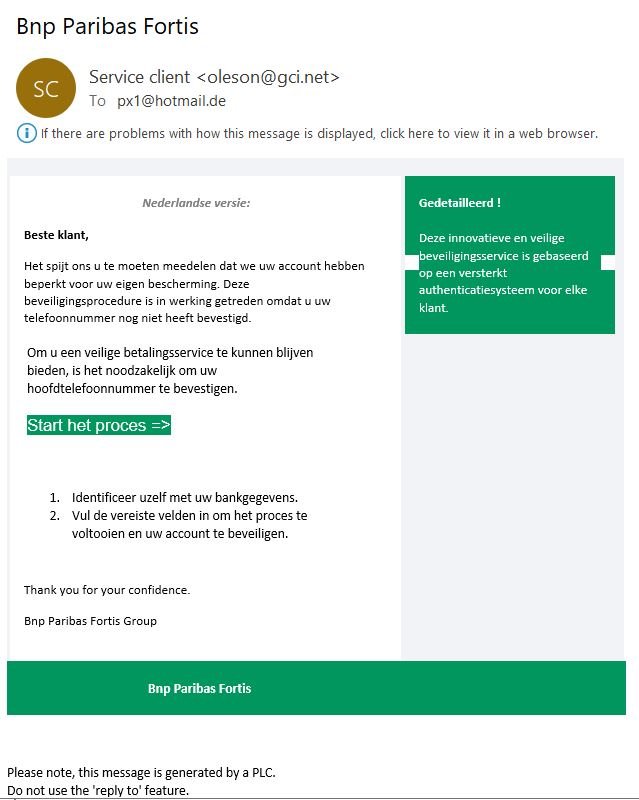Click the paragraph about hoofdtelefoonnummer bevestigen

pyautogui.click(x=170, y=370)
